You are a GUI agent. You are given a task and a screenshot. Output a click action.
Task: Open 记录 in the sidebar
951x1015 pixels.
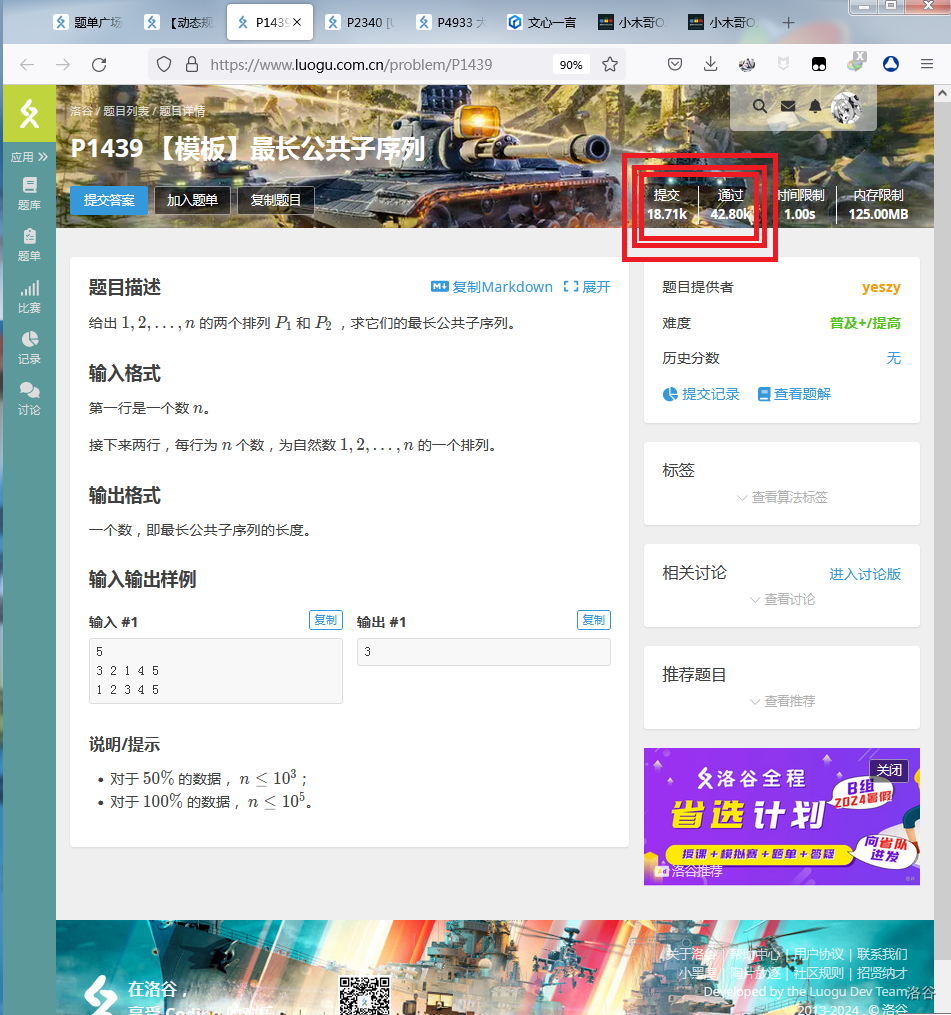(29, 347)
